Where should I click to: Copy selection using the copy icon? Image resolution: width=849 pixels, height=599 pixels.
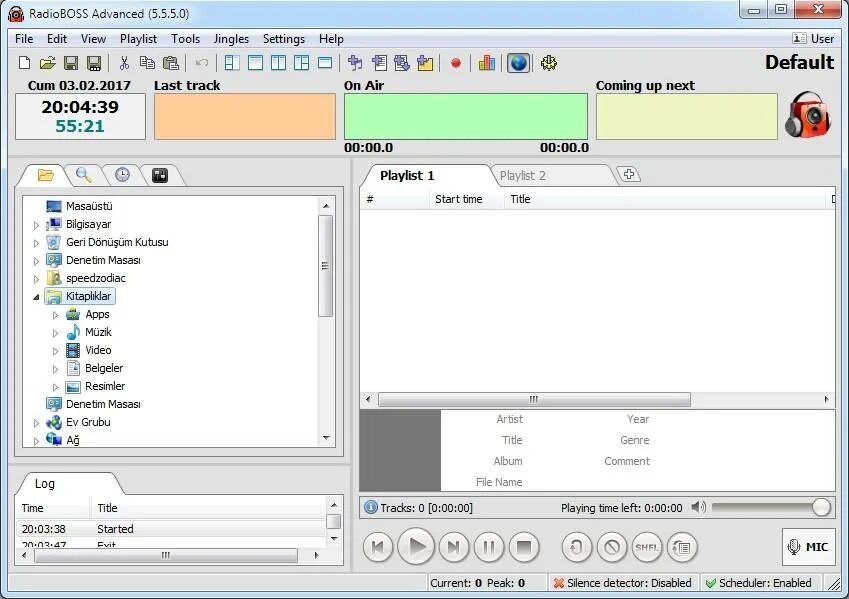(147, 63)
